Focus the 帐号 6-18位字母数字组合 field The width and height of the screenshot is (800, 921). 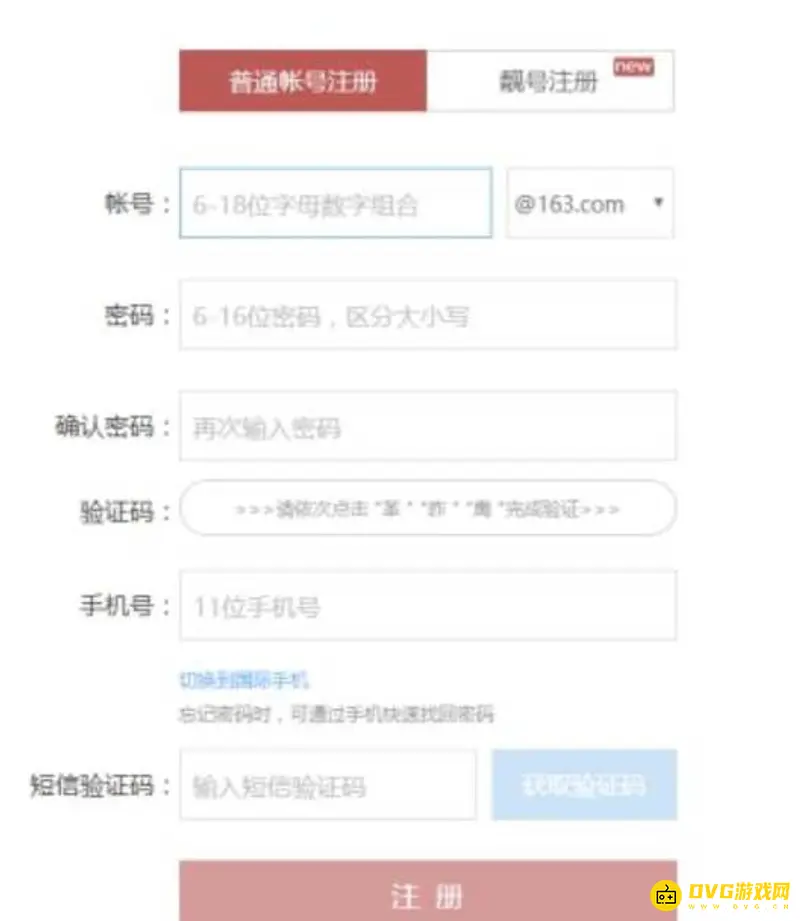pos(336,203)
